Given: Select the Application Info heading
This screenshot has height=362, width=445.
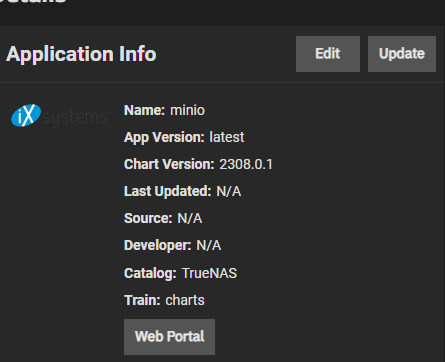Looking at the screenshot, I should click(x=81, y=54).
